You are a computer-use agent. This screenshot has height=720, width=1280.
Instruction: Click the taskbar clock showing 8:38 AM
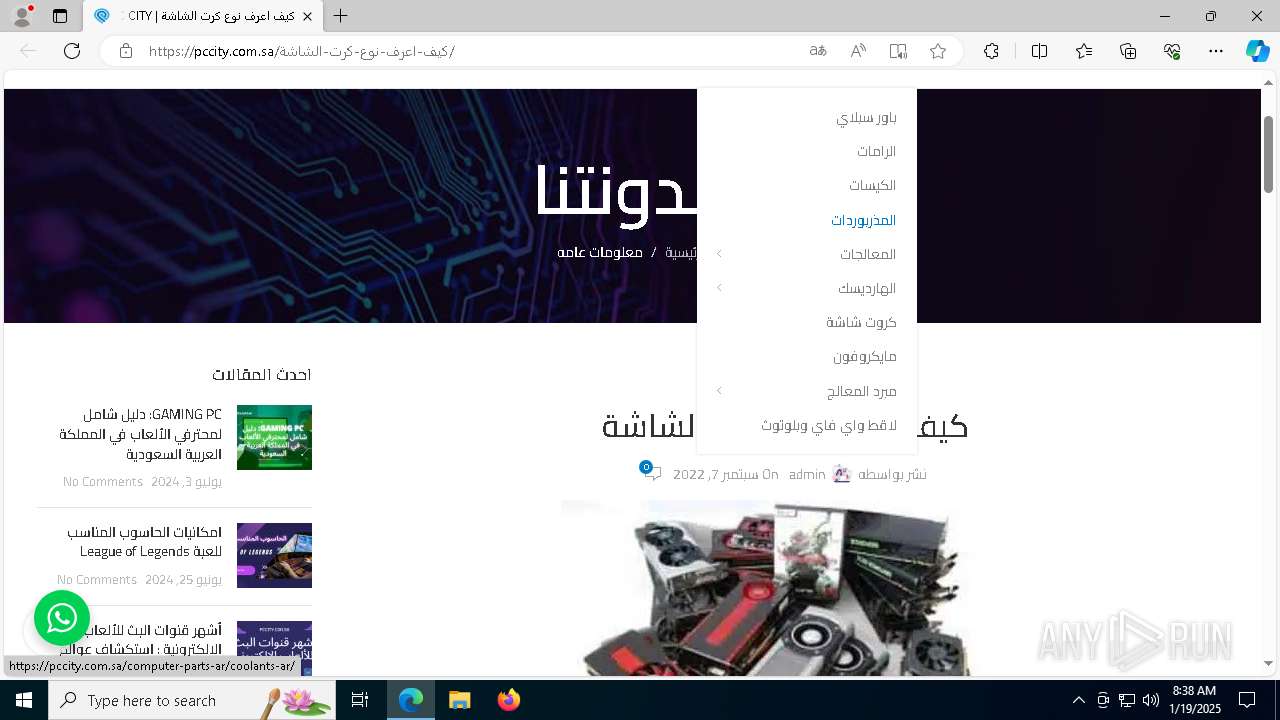1196,700
